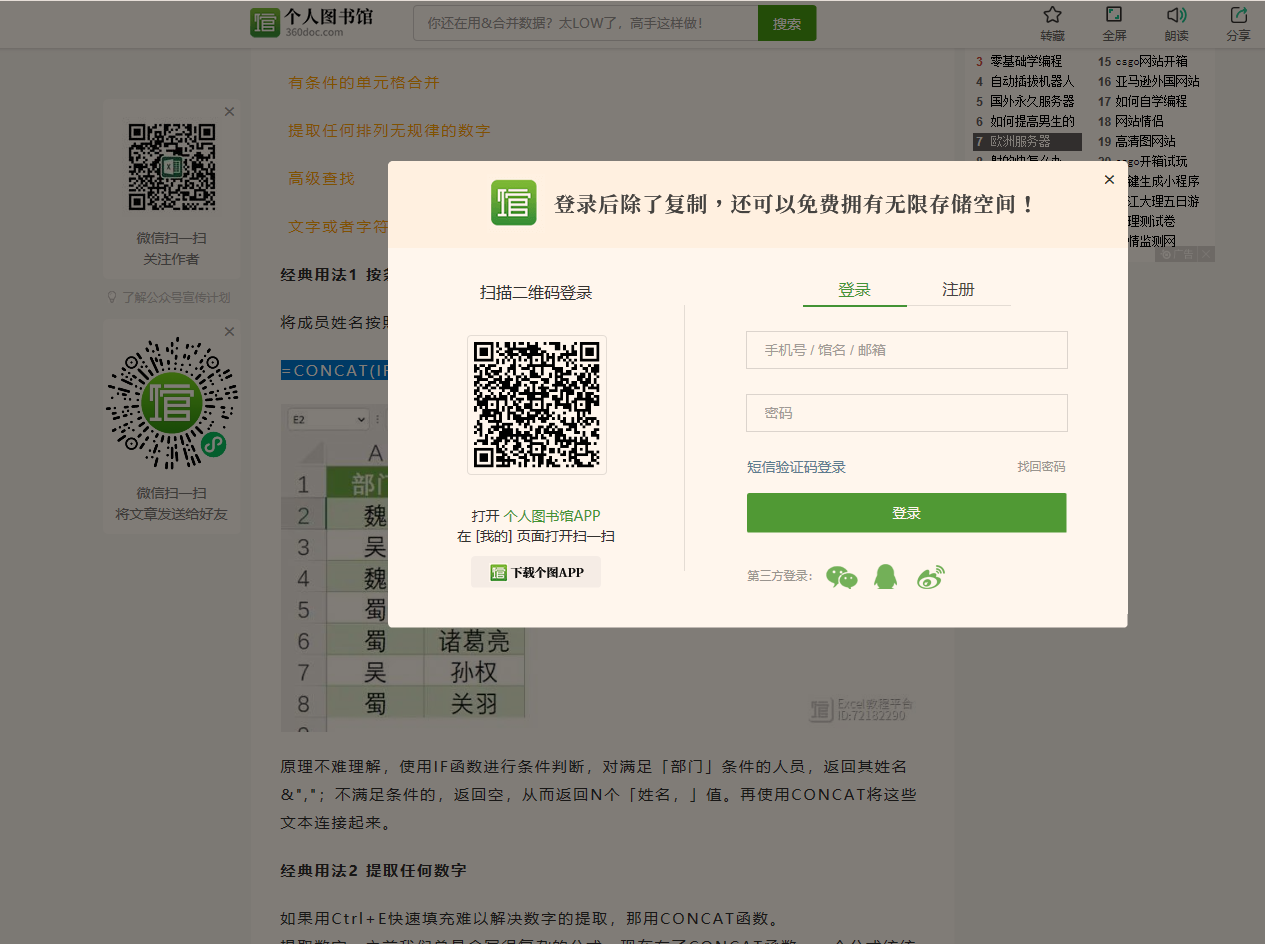
Task: Log in with WeChat icon
Action: (x=842, y=577)
